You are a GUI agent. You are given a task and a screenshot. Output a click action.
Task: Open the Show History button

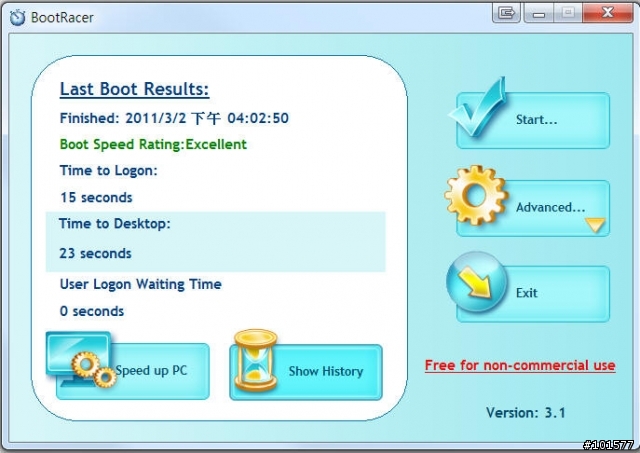[306, 372]
